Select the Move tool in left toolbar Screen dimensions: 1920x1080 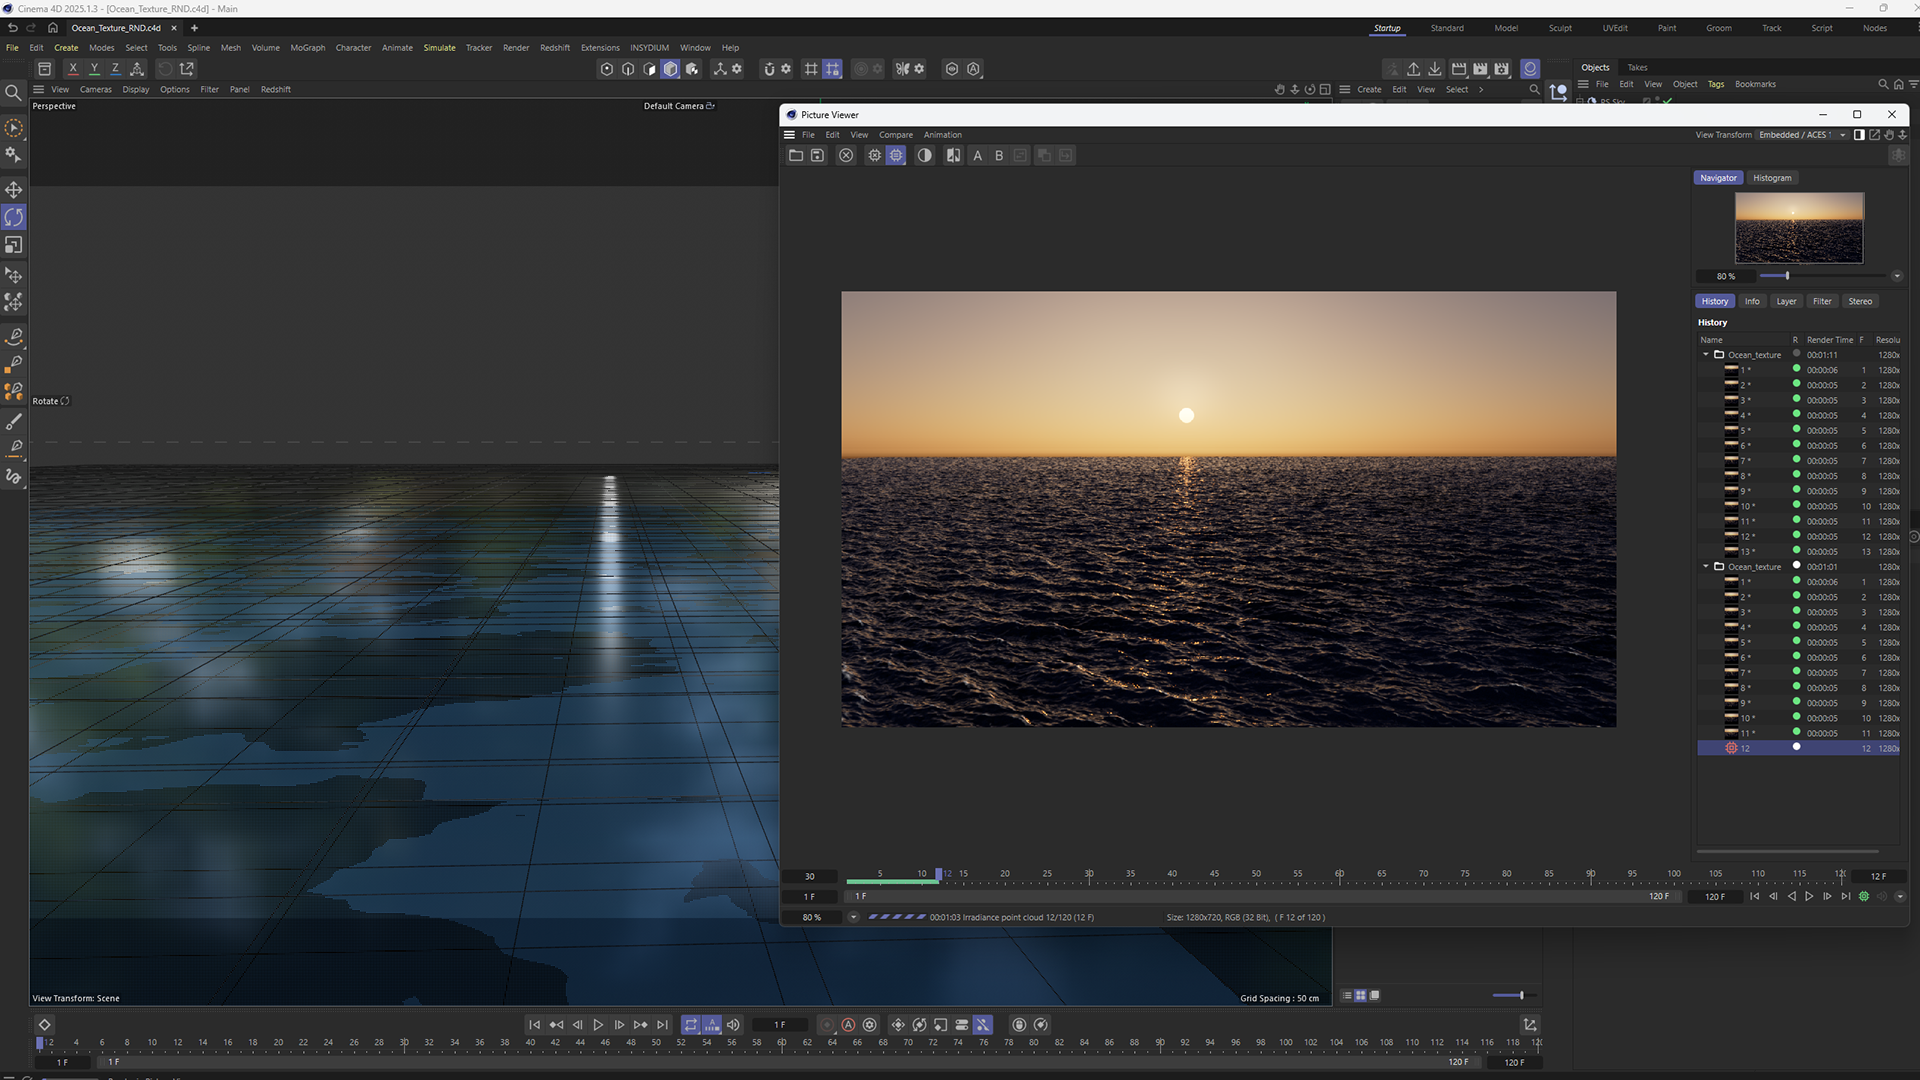pyautogui.click(x=14, y=190)
